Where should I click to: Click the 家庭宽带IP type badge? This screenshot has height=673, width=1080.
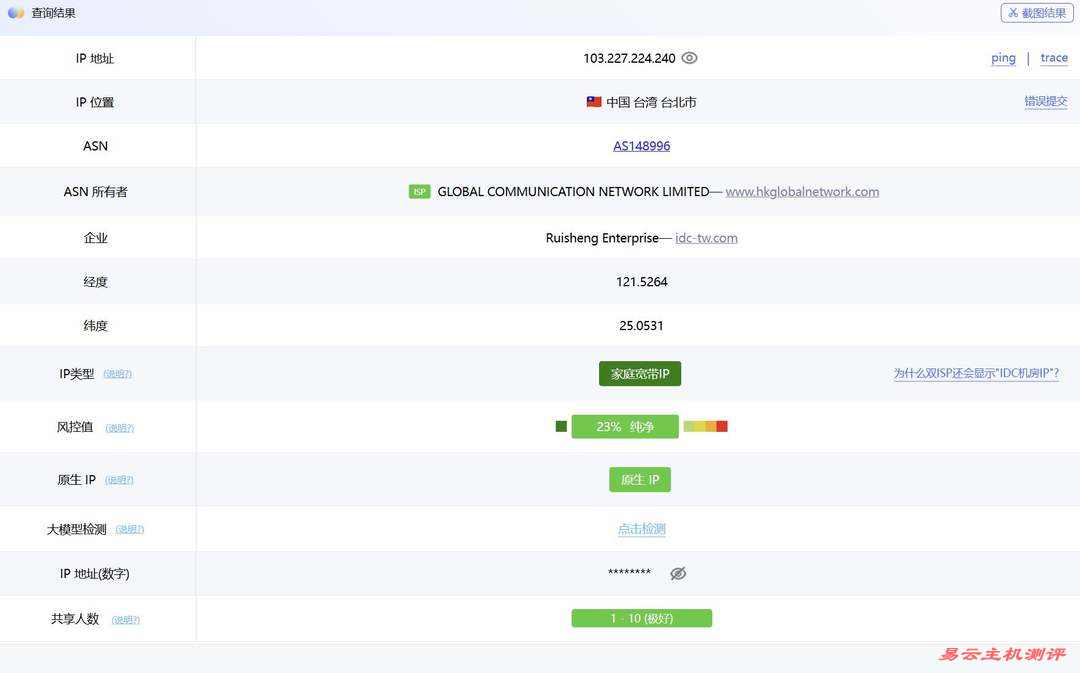tap(640, 374)
